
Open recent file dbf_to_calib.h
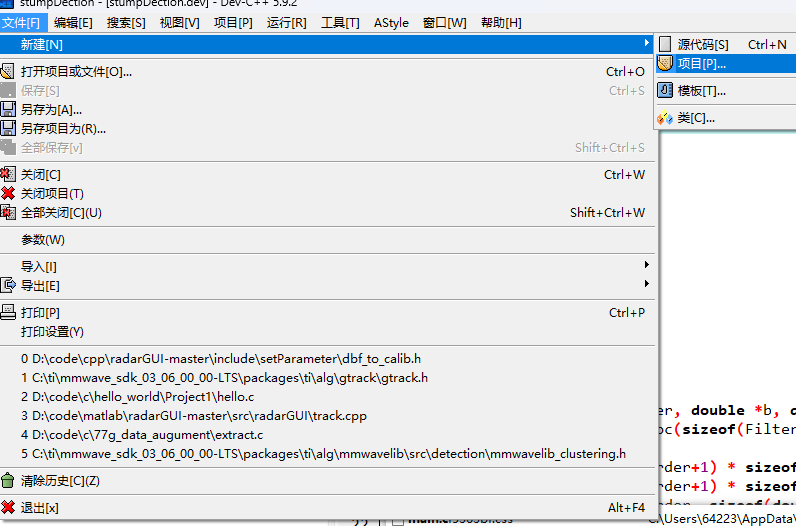pos(327,358)
